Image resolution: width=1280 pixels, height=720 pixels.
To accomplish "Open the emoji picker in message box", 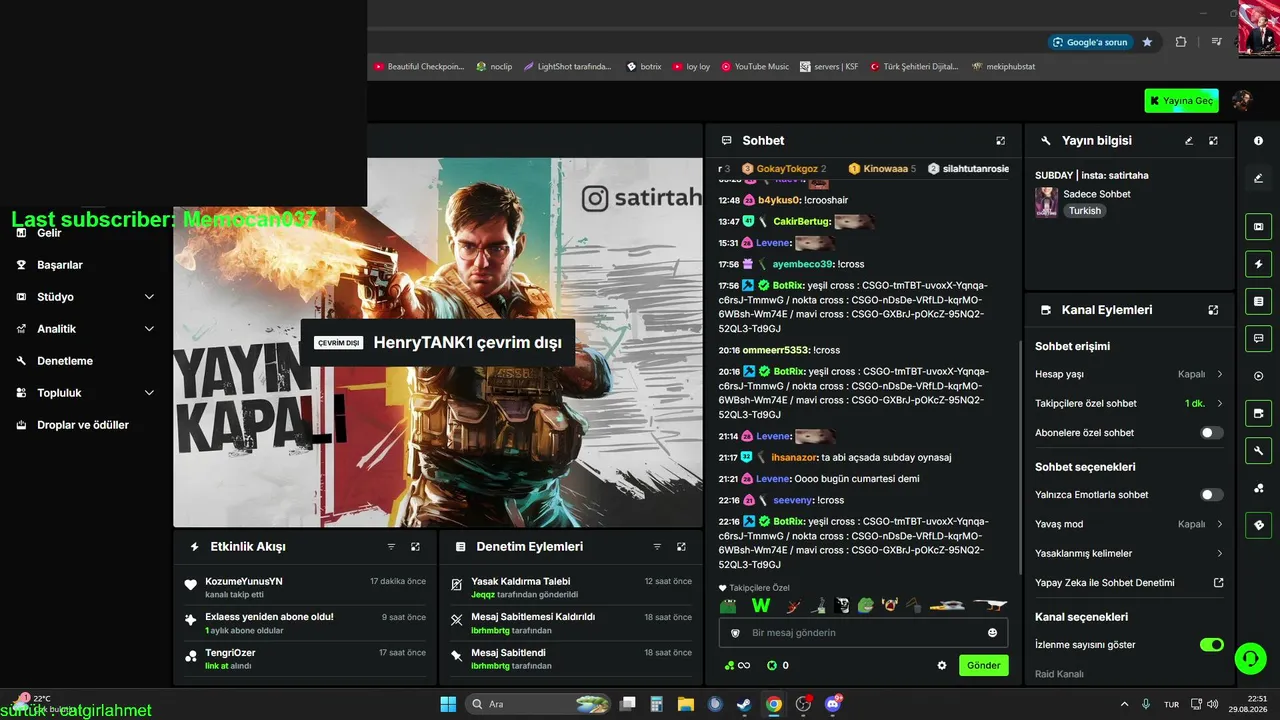I will 992,633.
